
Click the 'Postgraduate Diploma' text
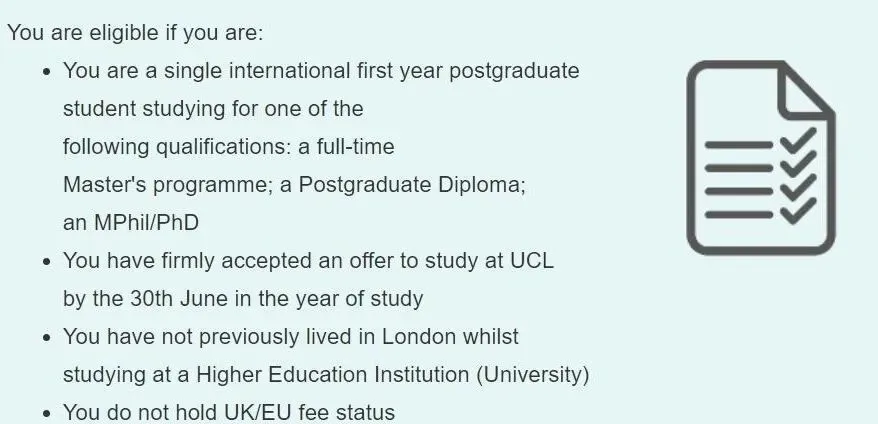(x=410, y=185)
